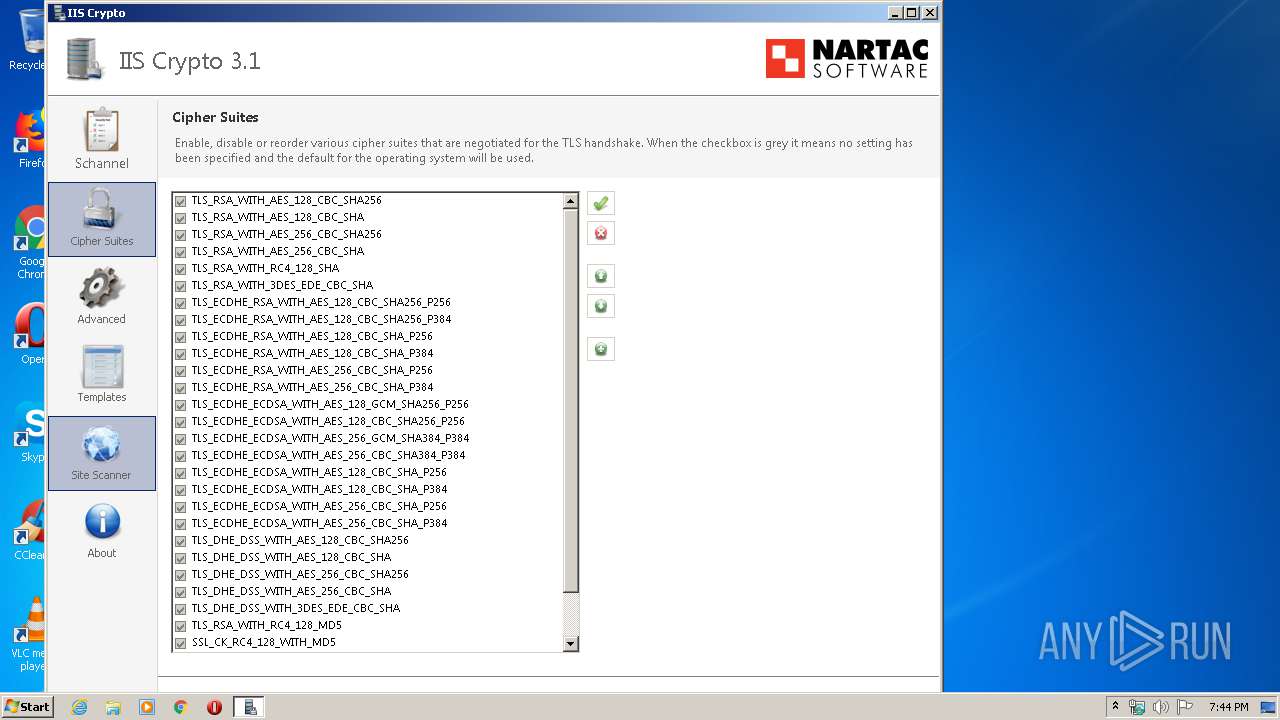The image size is (1280, 720).
Task: Select the Cipher Suites sidebar item
Action: tap(102, 219)
